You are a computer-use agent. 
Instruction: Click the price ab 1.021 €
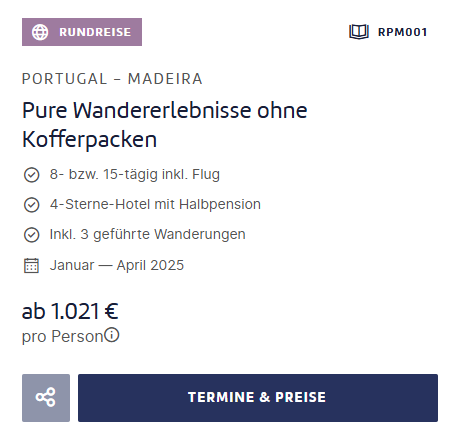(x=70, y=311)
